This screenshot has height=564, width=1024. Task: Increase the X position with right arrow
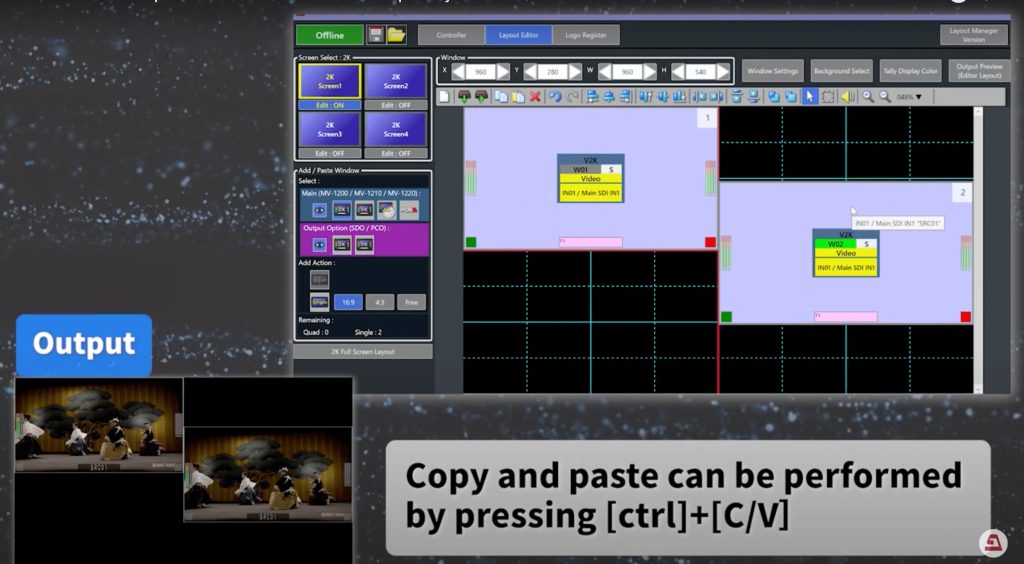505,71
